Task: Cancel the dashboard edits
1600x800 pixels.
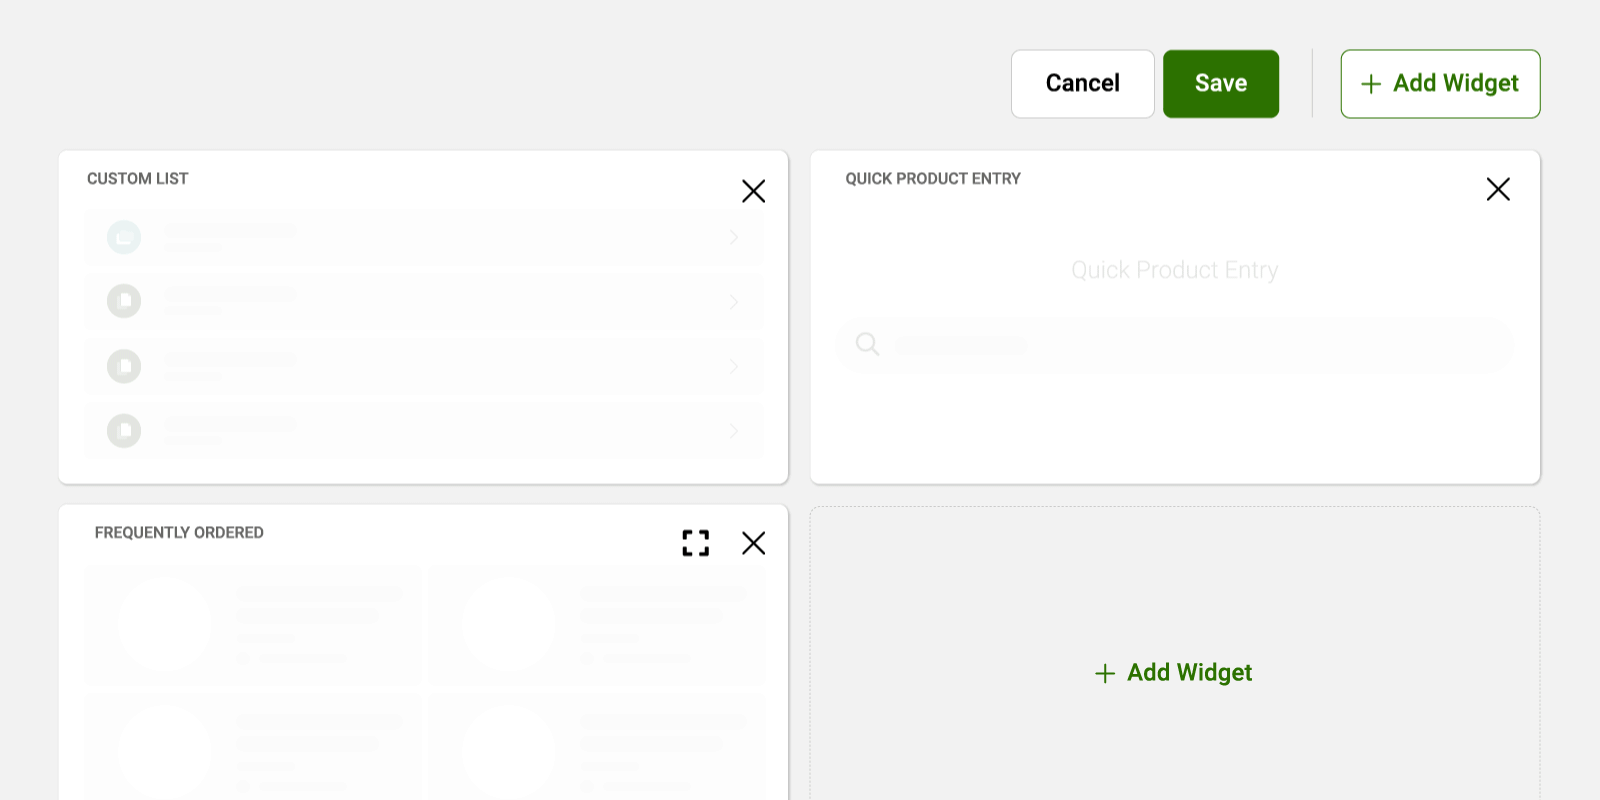Action: [x=1083, y=84]
